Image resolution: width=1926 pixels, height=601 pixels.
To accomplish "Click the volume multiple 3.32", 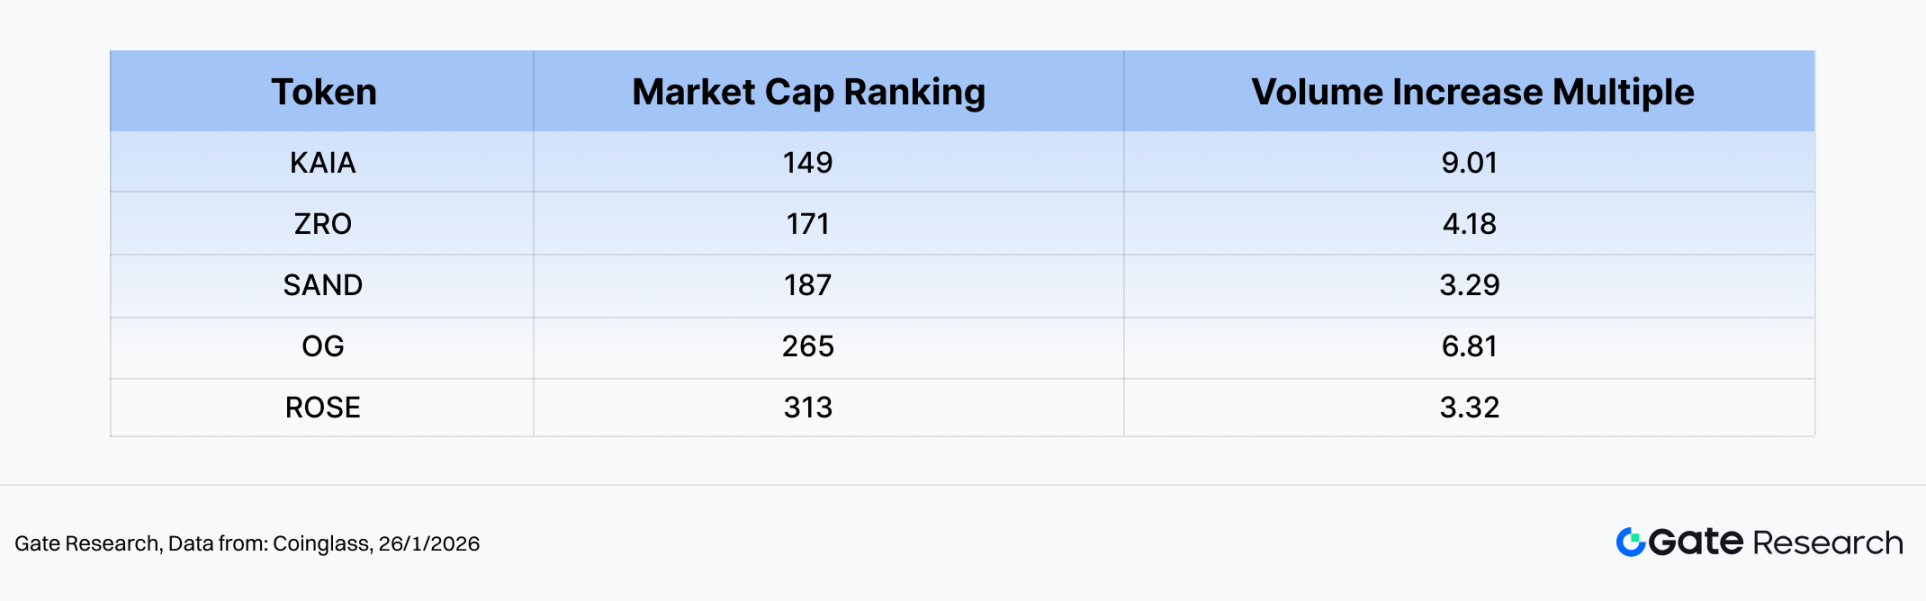I will point(1469,407).
